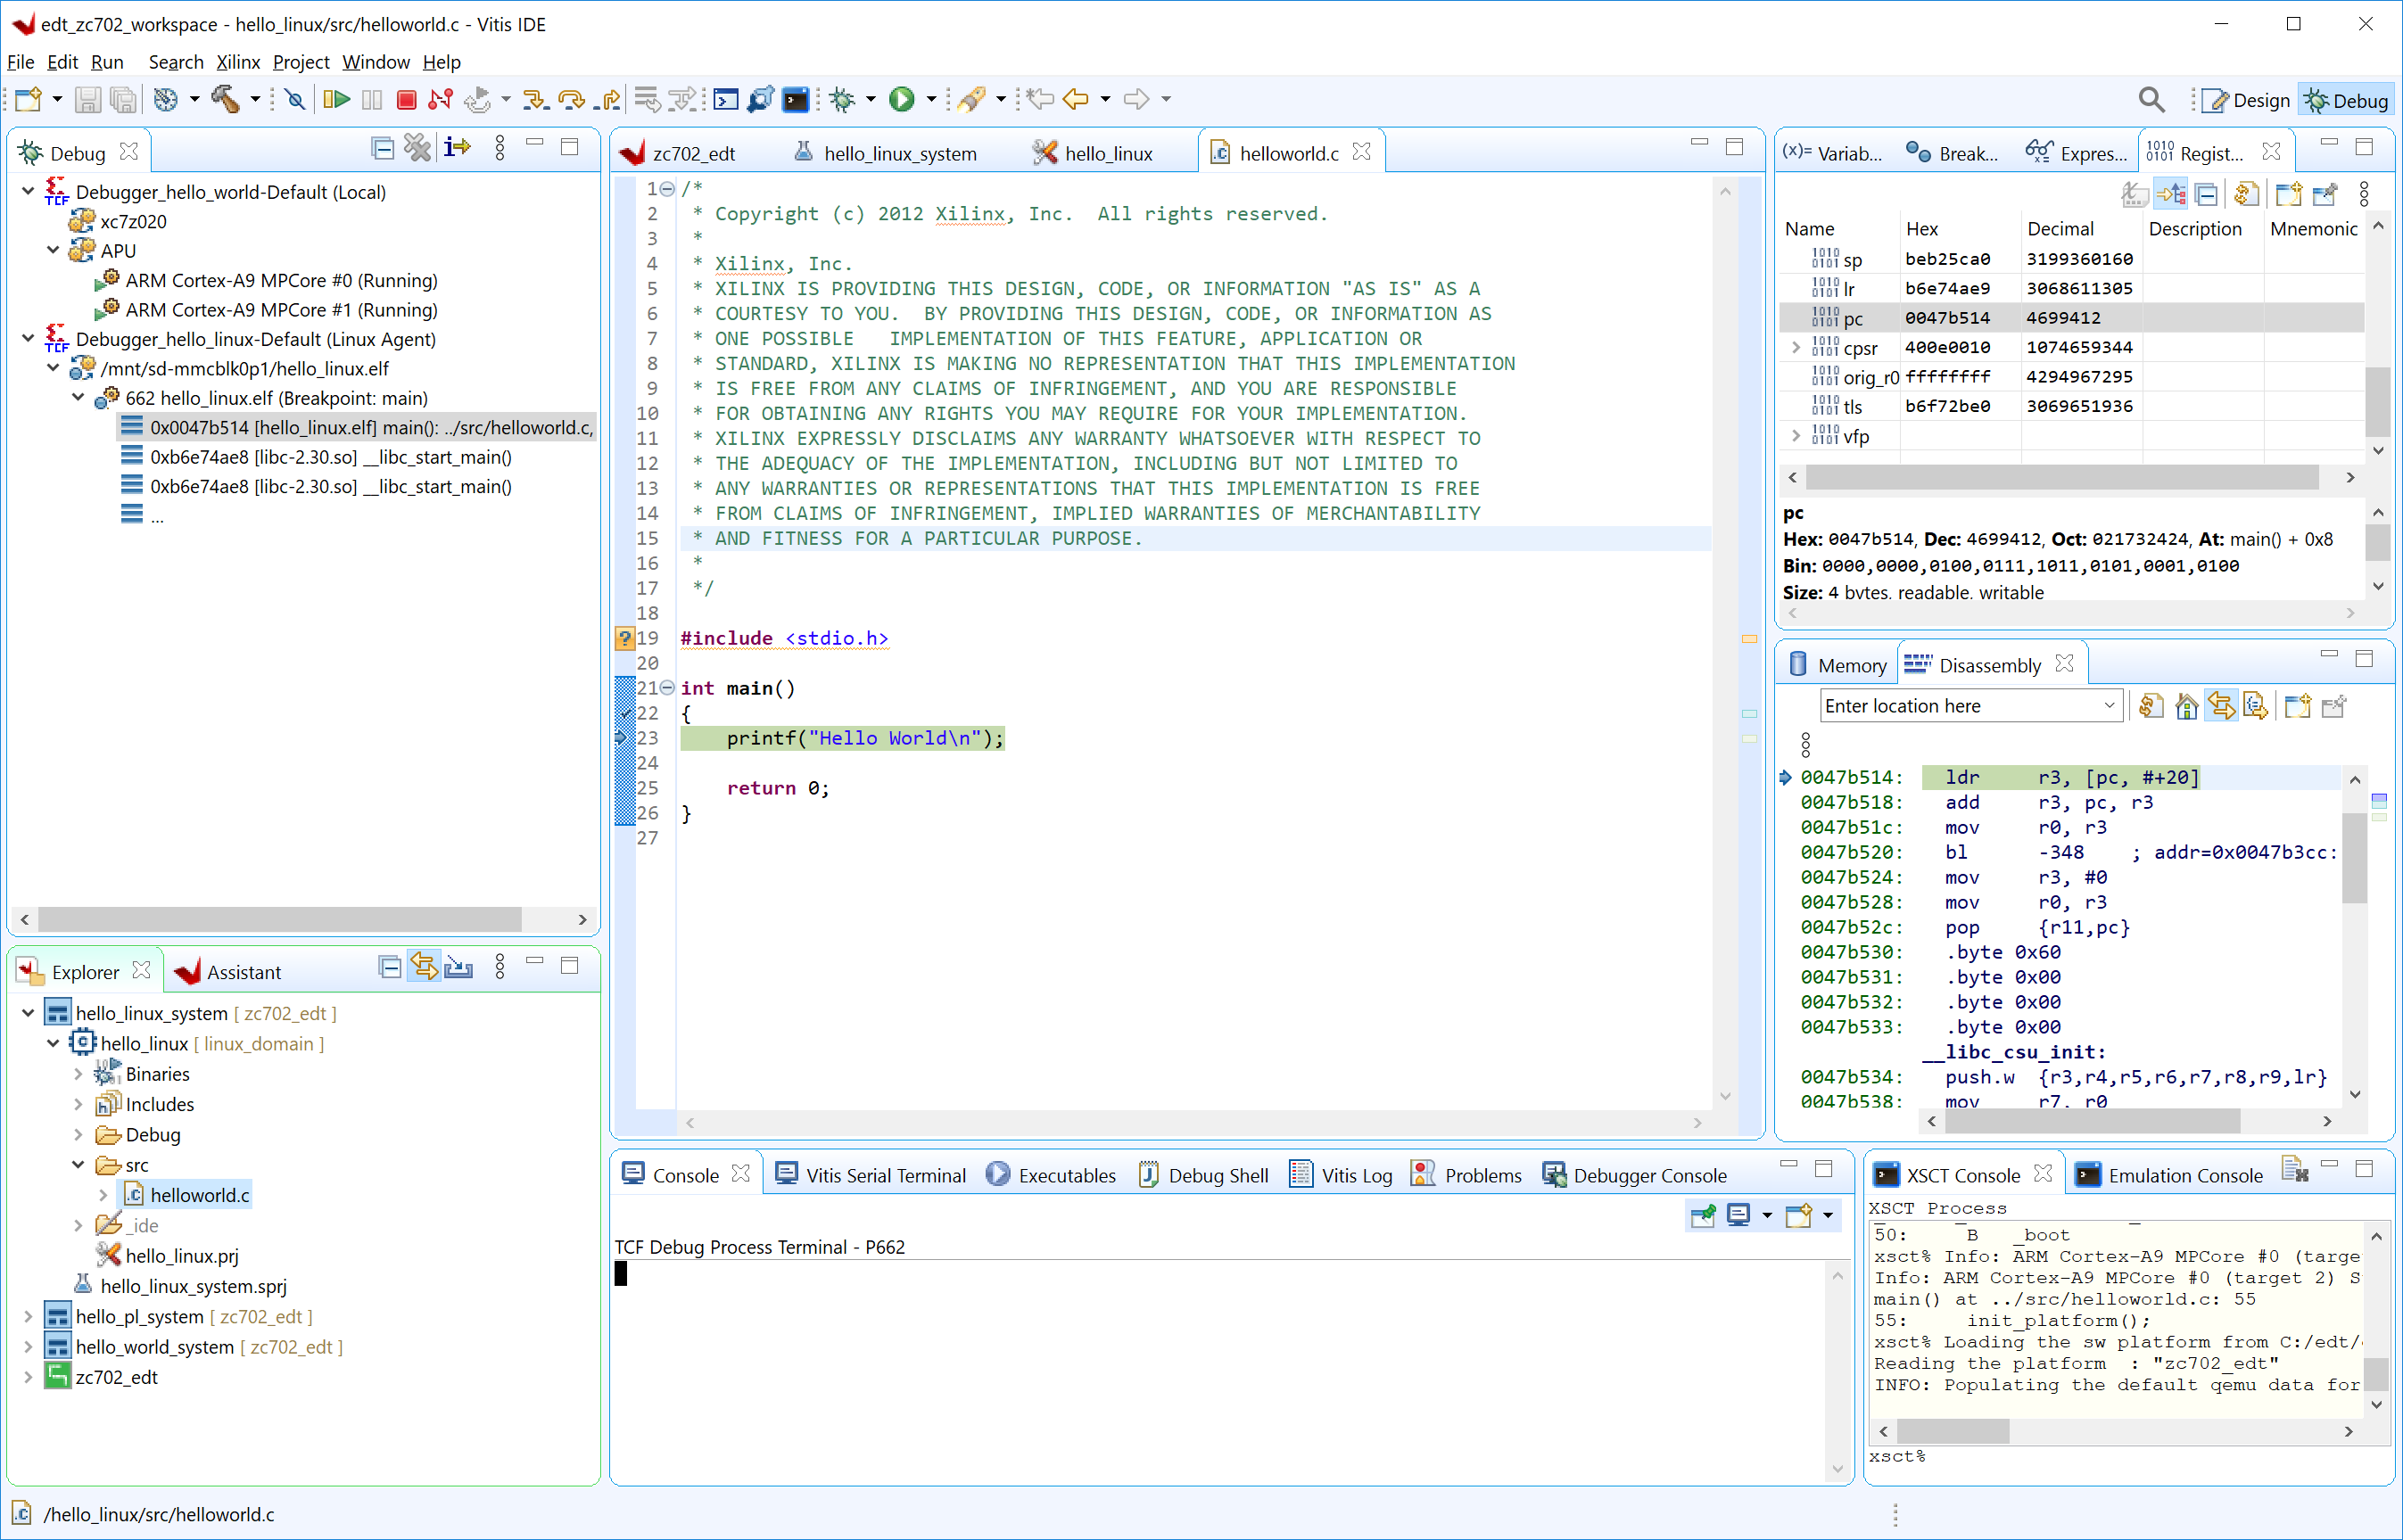Viewport: 2403px width, 1540px height.
Task: Select helloworld.c in Explorer tree
Action: pyautogui.click(x=199, y=1195)
